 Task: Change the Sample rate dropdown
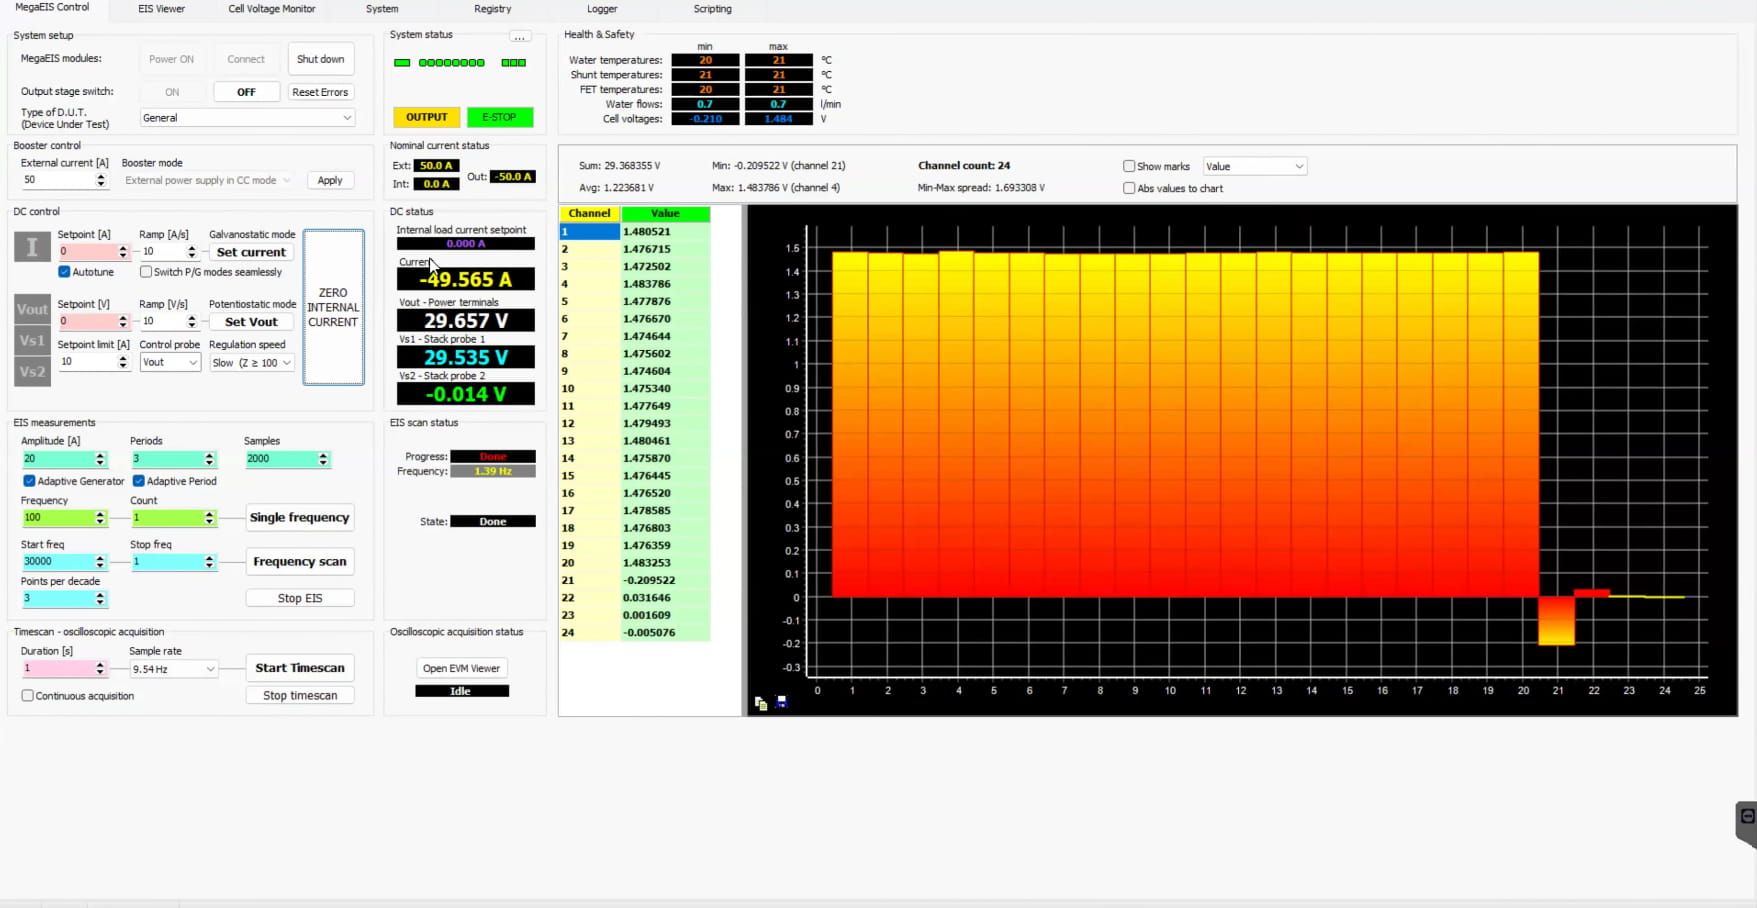click(x=209, y=668)
